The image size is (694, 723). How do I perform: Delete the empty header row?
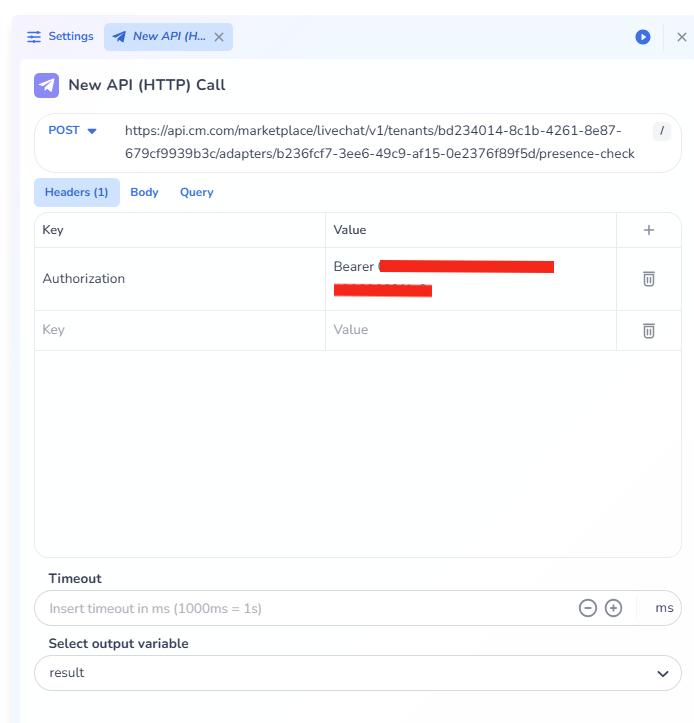coord(649,331)
